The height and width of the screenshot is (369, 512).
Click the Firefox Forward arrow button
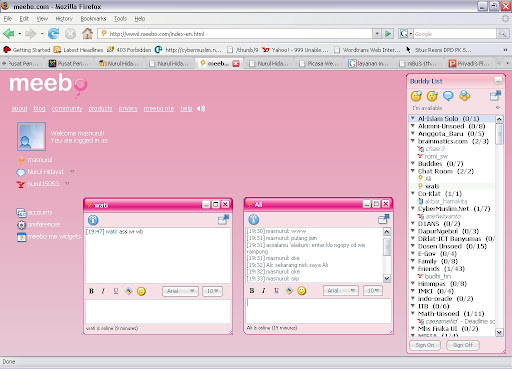tap(31, 33)
